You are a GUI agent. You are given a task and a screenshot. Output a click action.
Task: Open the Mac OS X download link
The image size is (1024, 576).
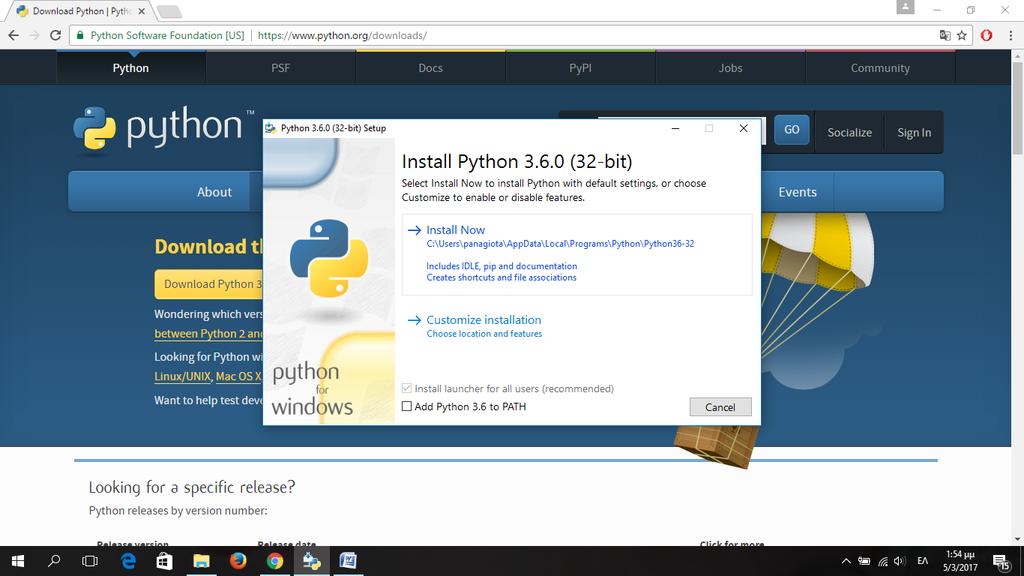238,376
